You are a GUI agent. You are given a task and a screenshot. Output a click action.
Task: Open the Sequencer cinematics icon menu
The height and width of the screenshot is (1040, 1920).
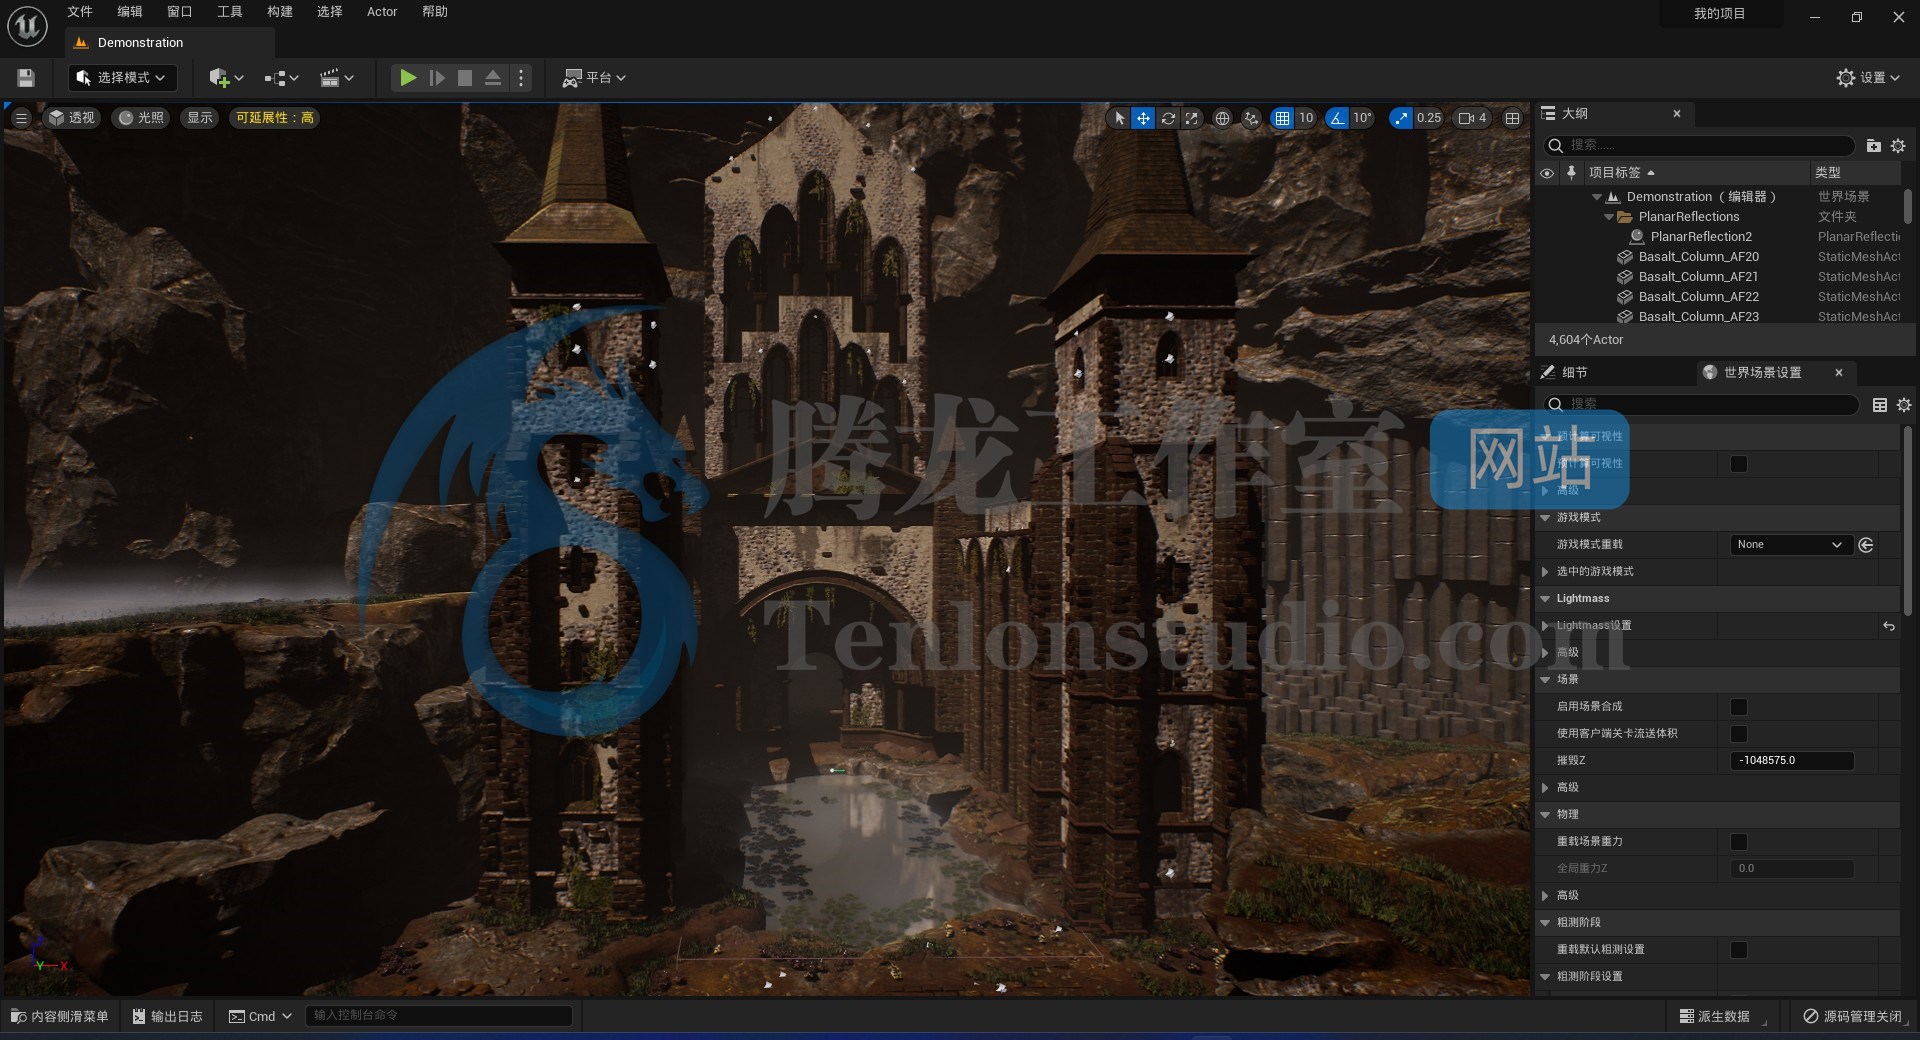[x=336, y=78]
